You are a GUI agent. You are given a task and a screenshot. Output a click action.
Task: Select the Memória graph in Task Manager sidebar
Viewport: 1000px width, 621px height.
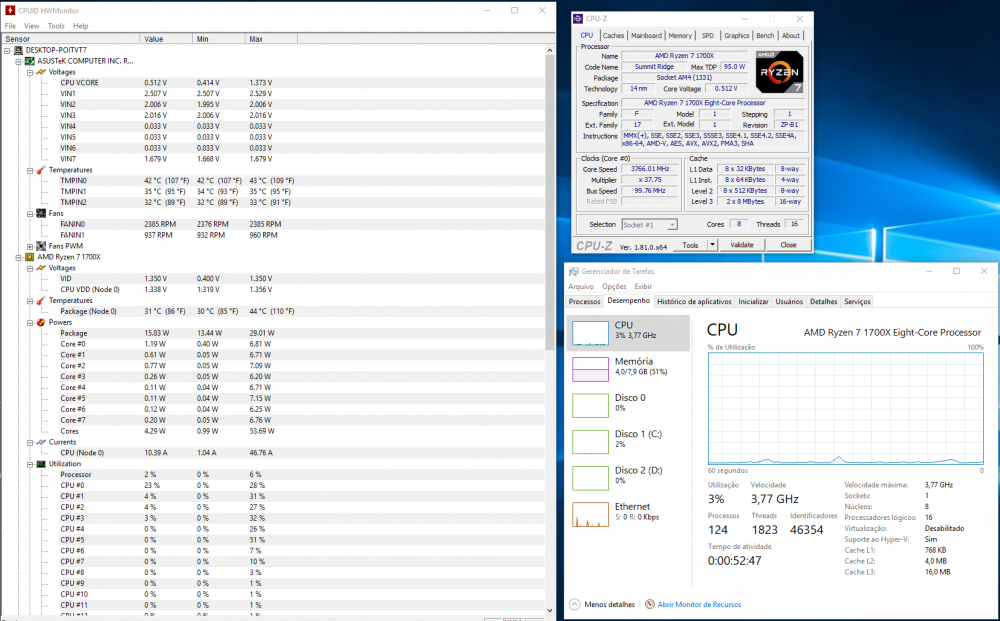coord(590,368)
